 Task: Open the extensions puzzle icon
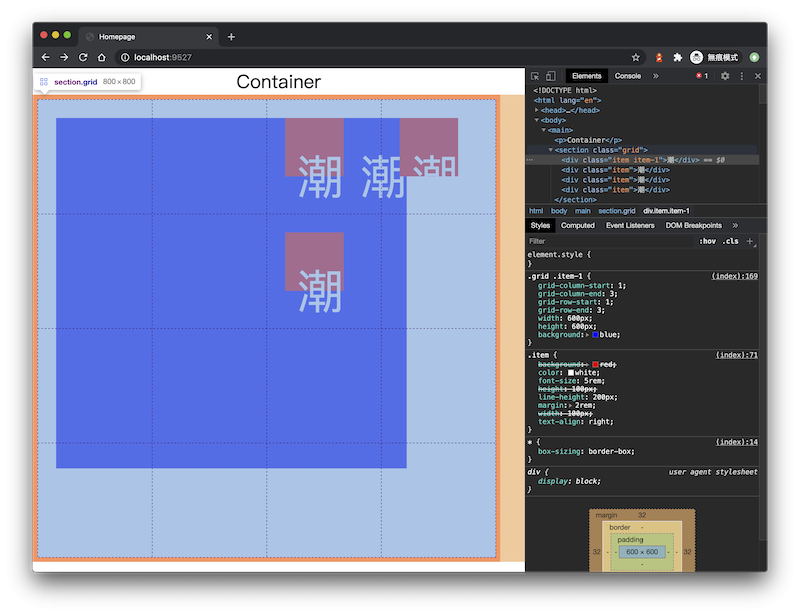678,57
